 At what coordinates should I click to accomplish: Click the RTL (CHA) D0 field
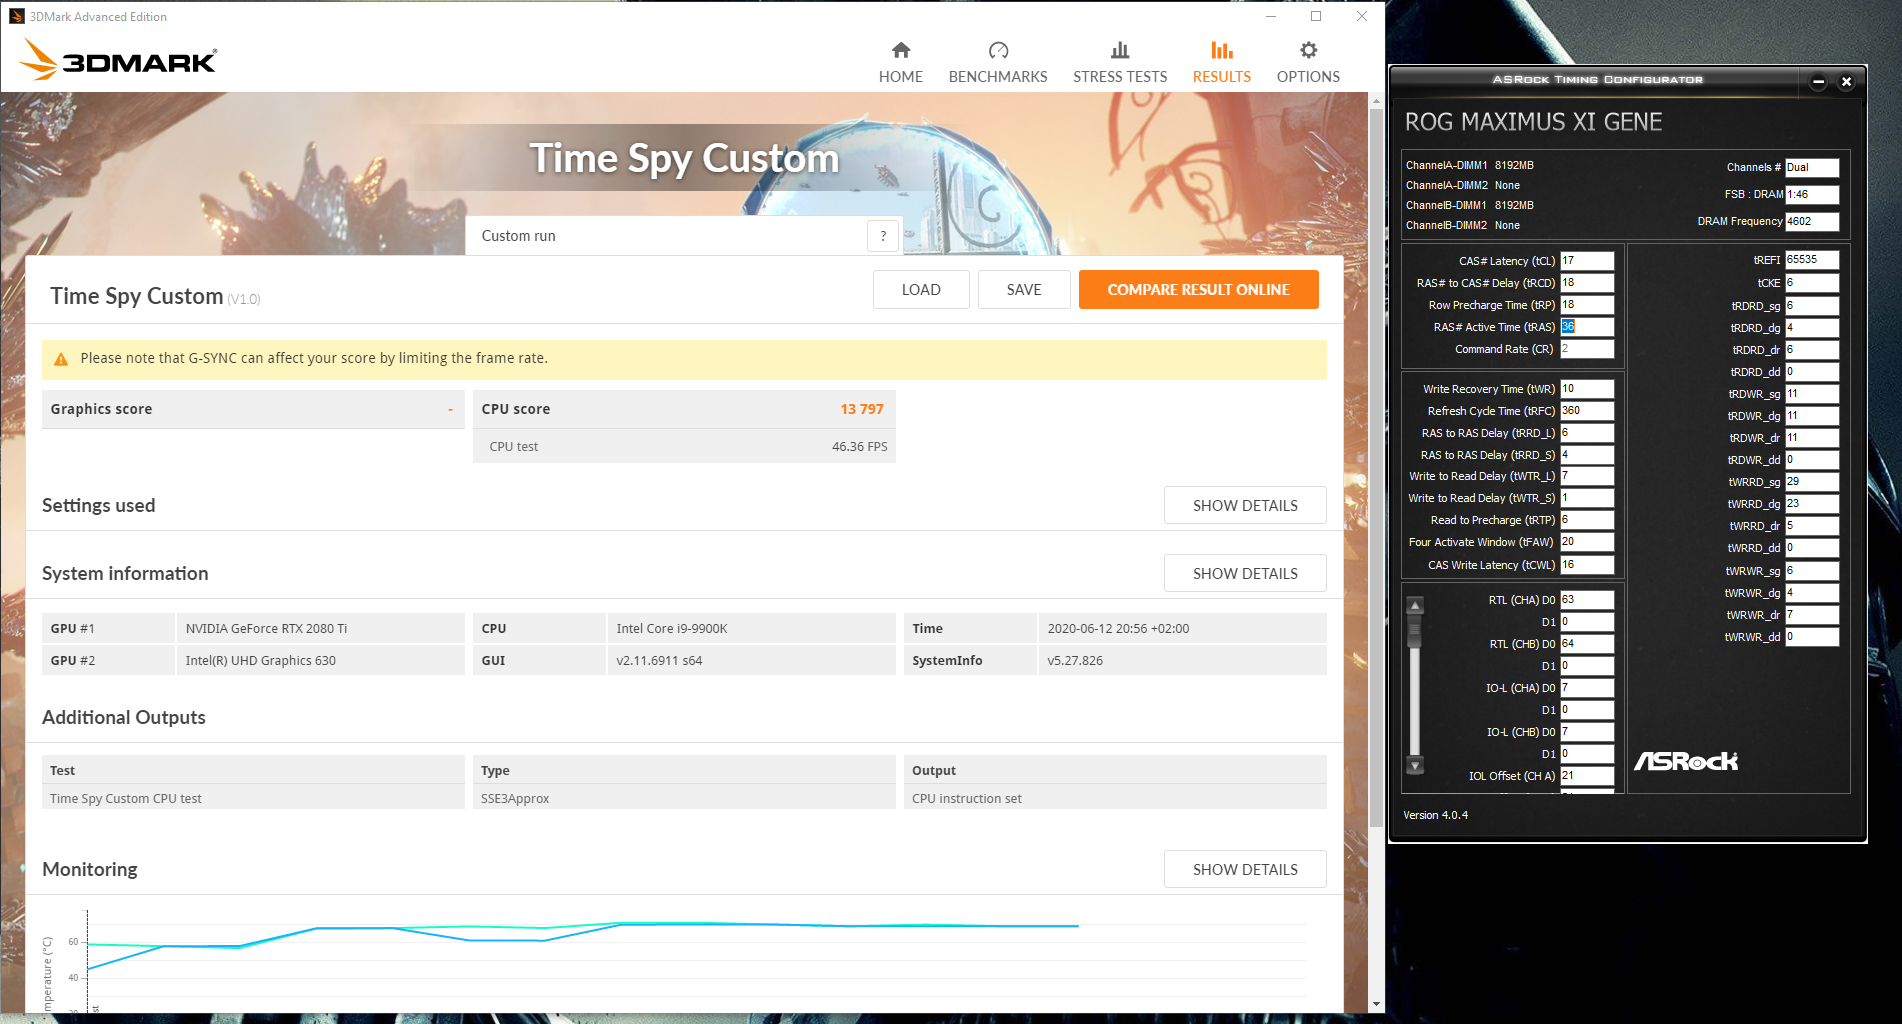(1587, 600)
